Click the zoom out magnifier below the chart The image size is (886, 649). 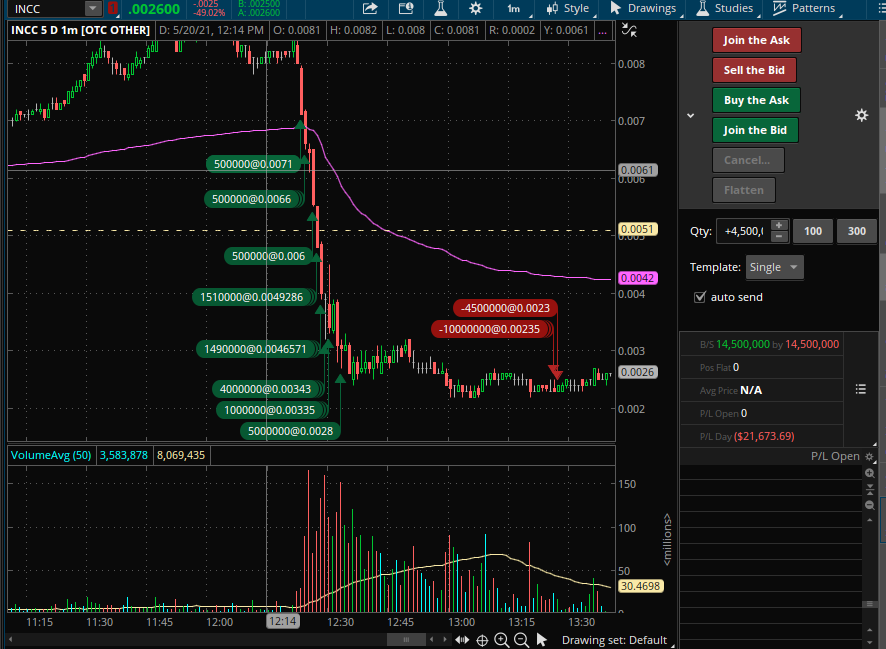522,639
